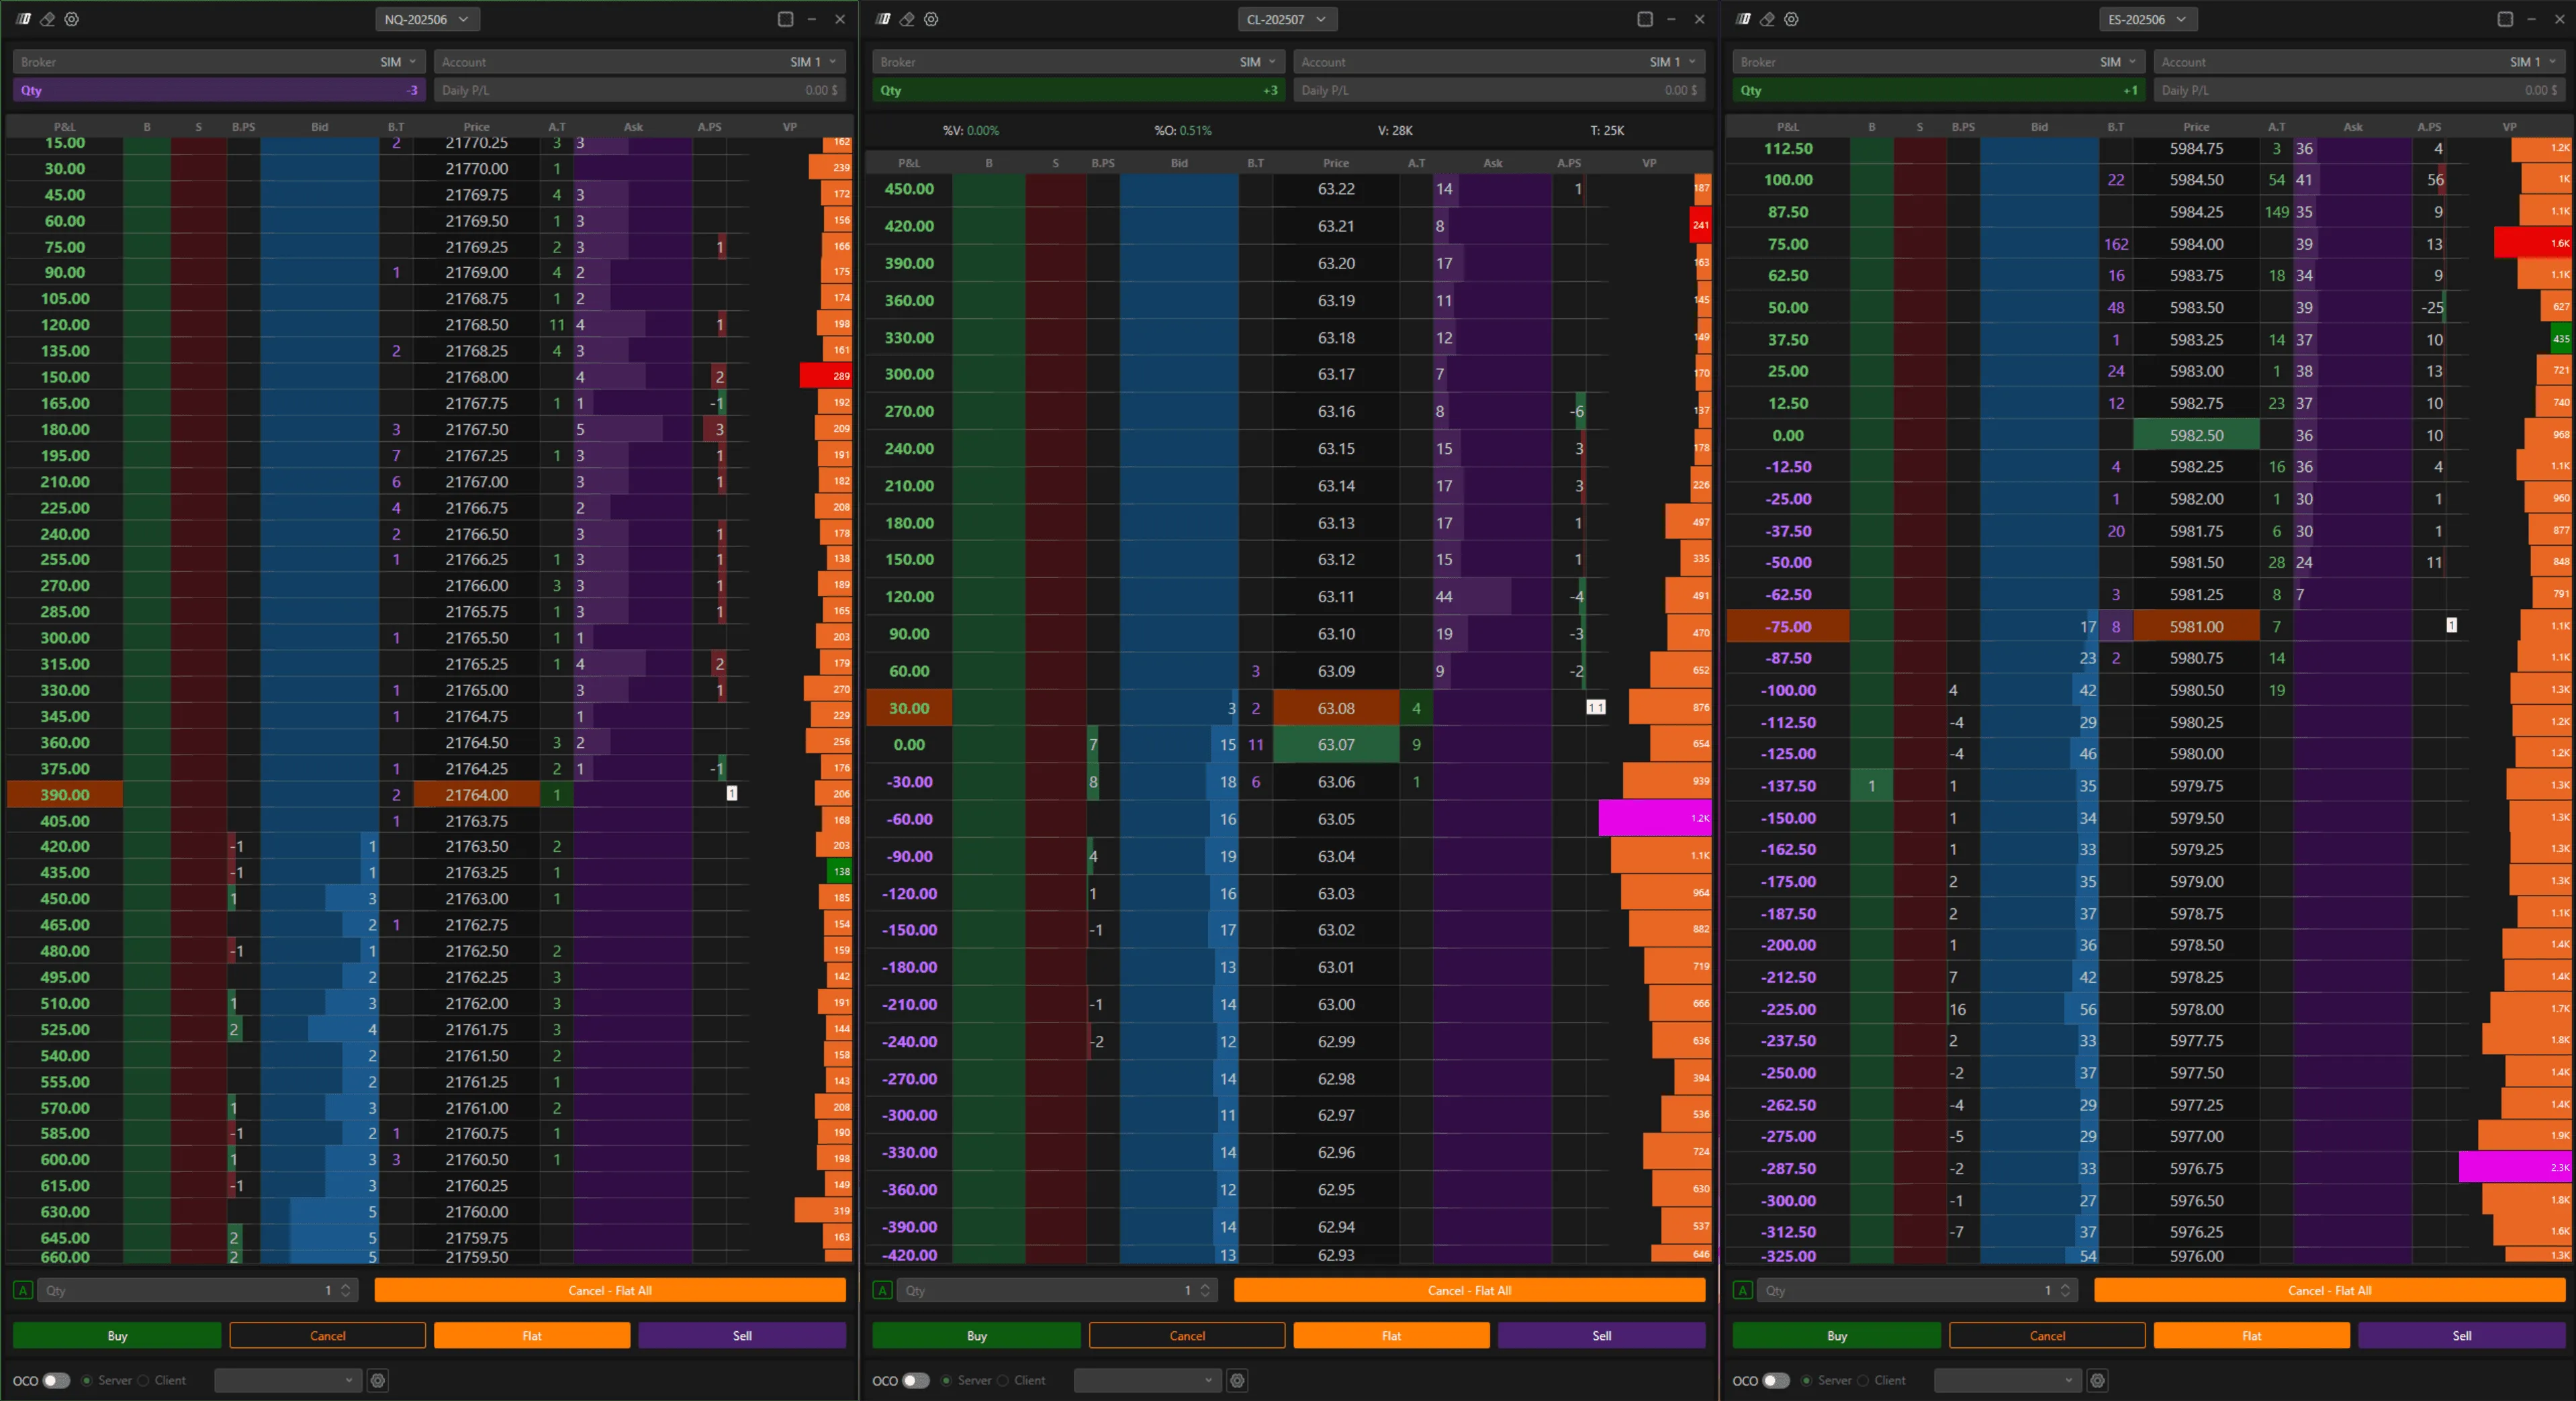Viewport: 2576px width, 1401px height.
Task: Open settings gear on the CL-202507 panel
Action: 931,19
